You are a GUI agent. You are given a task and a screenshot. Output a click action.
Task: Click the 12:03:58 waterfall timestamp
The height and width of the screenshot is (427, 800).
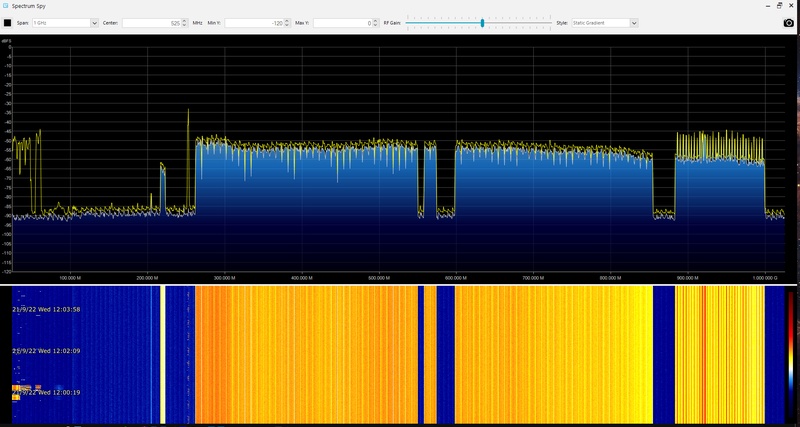[x=46, y=309]
